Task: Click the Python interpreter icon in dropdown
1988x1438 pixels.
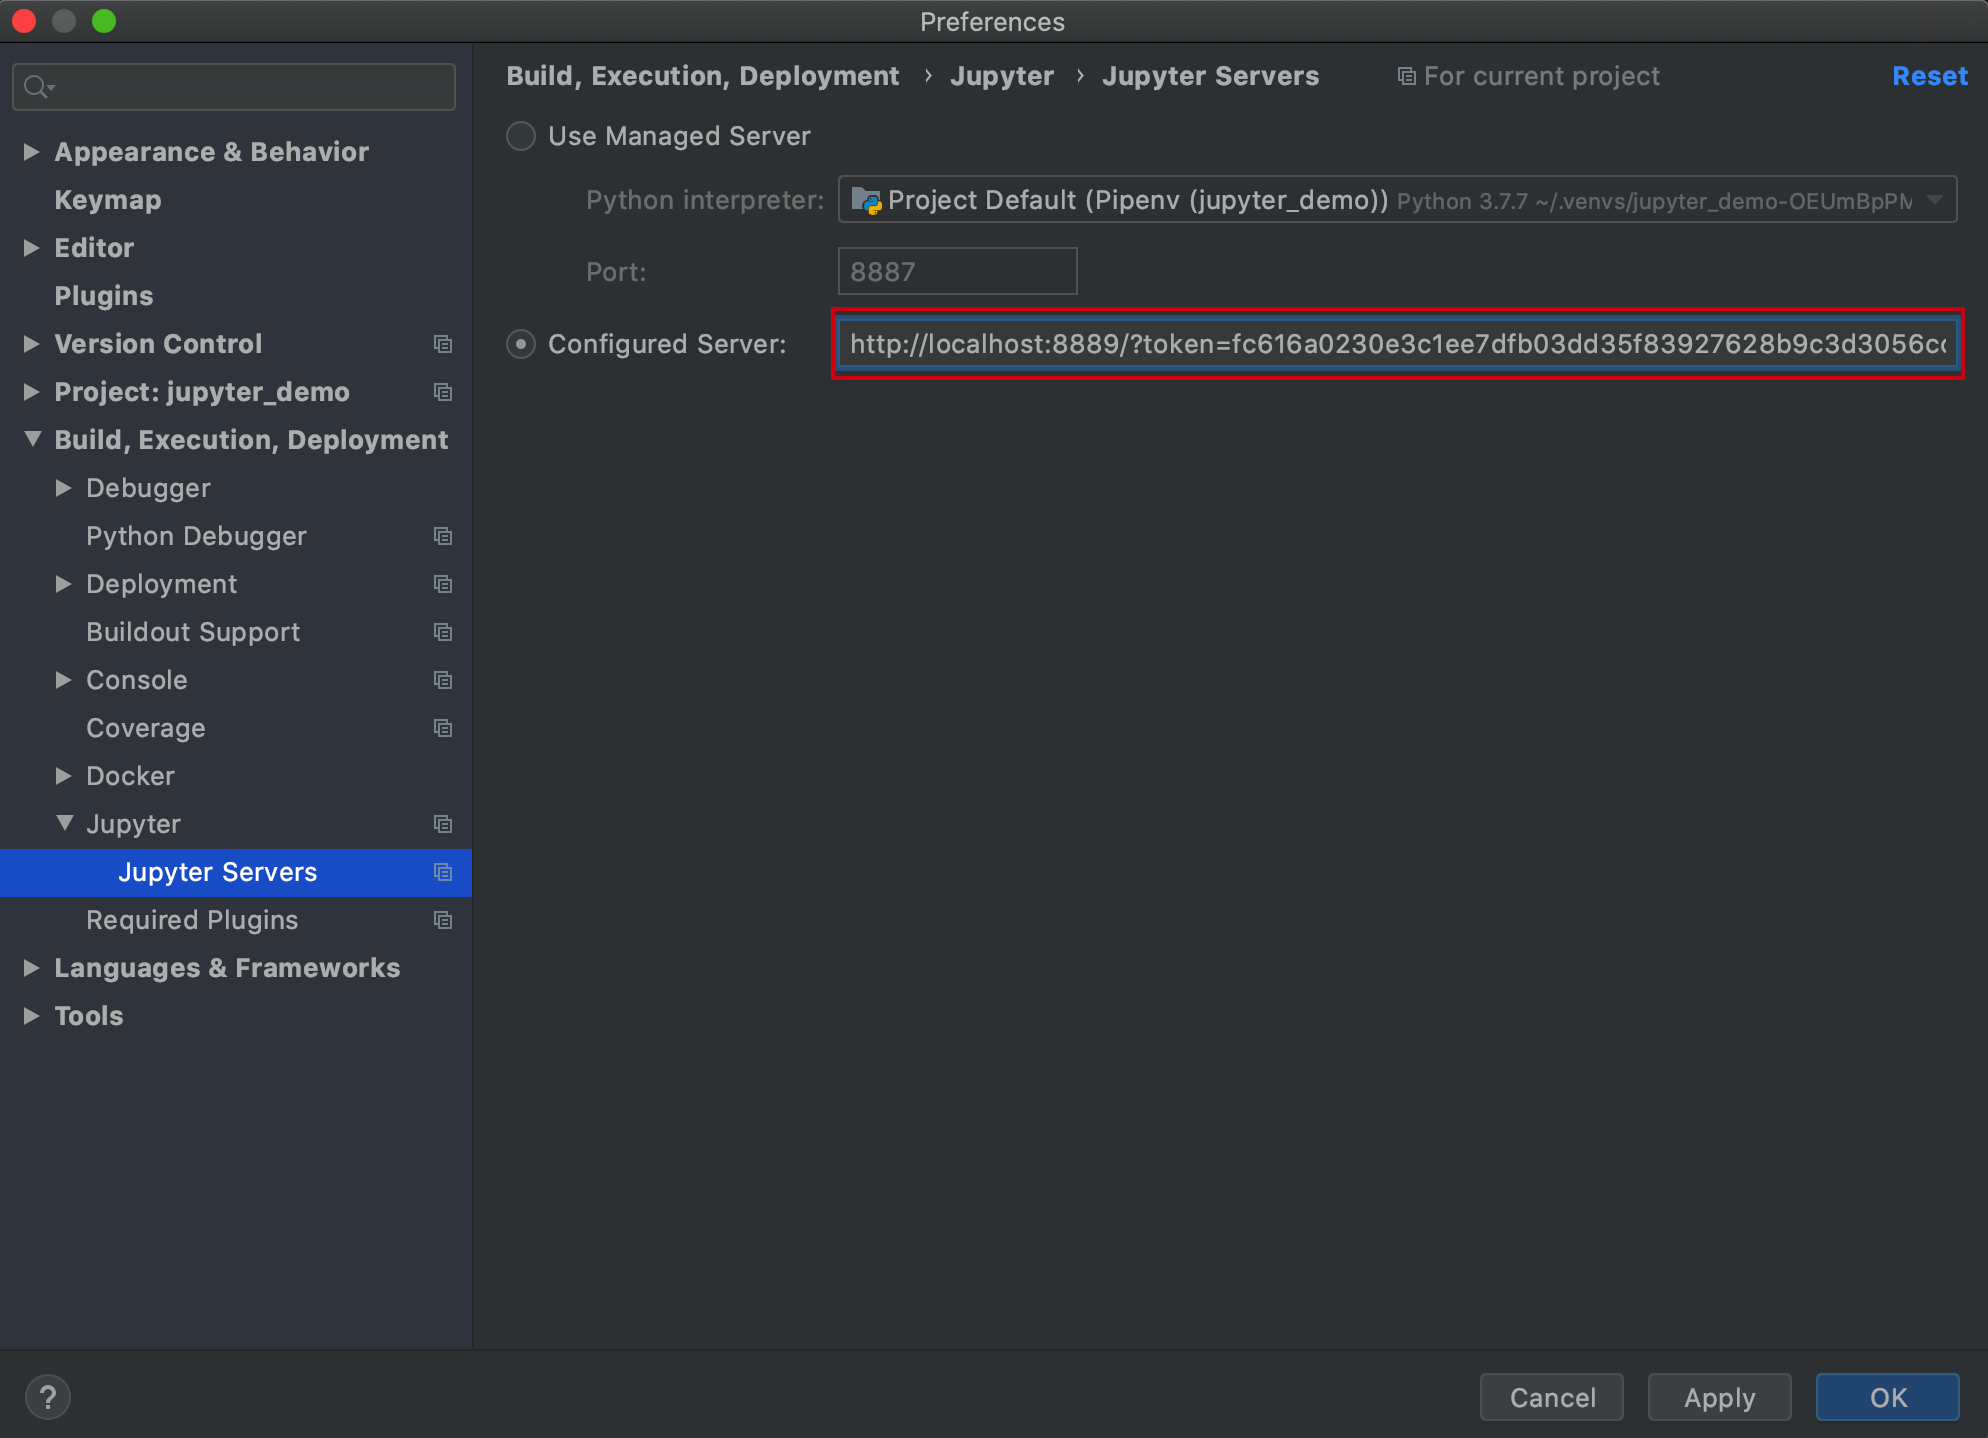Action: click(x=866, y=201)
